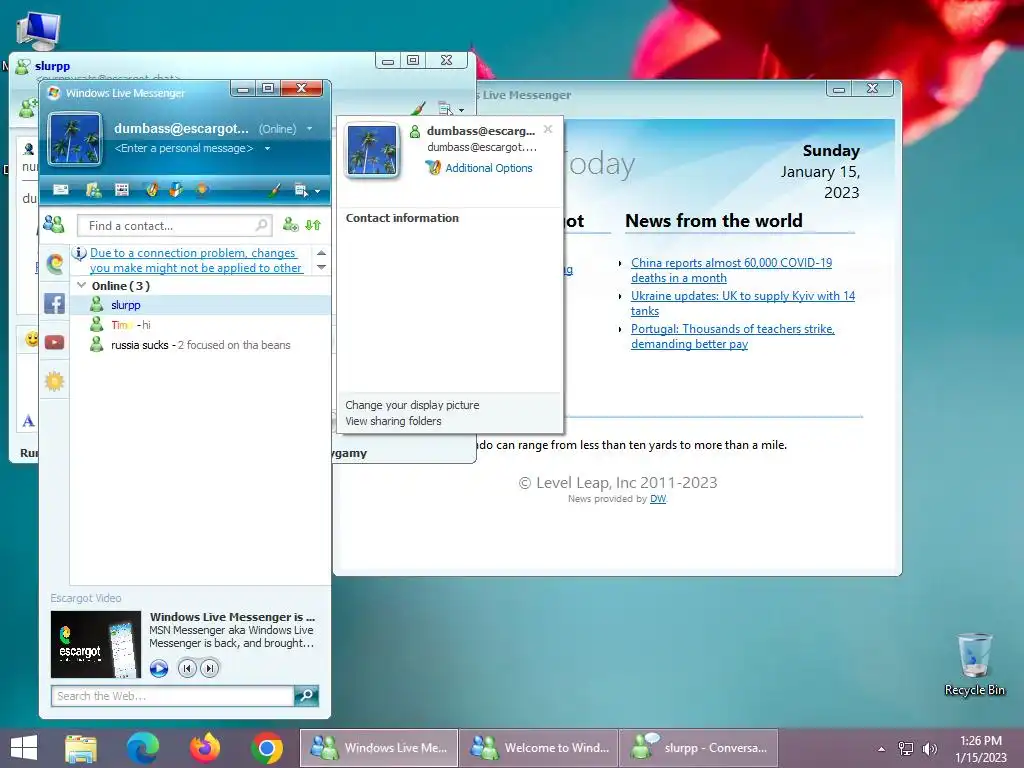Switch to 'Welcome to Wind...' taskbar window

pyautogui.click(x=539, y=748)
